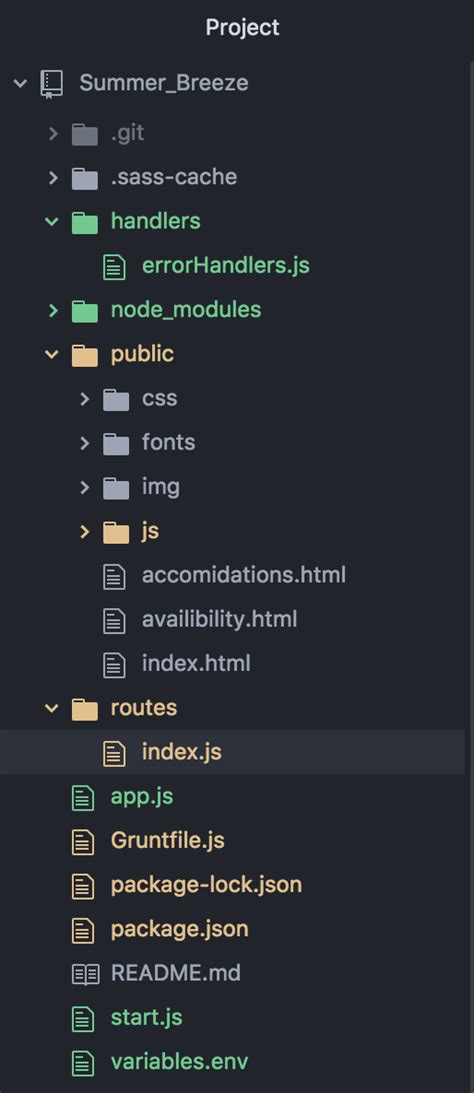Click the package-lock.json file icon
Image resolution: width=474 pixels, height=1093 pixels.
tap(83, 886)
